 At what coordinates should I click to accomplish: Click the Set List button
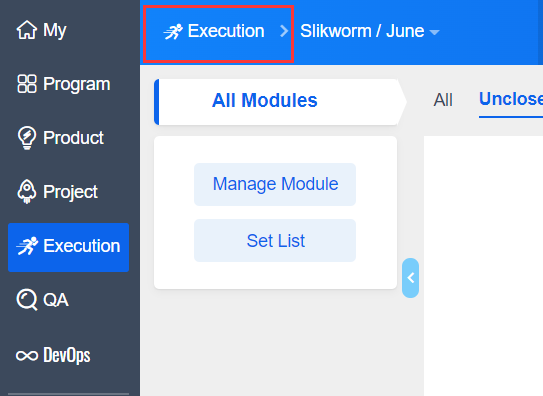coord(275,240)
